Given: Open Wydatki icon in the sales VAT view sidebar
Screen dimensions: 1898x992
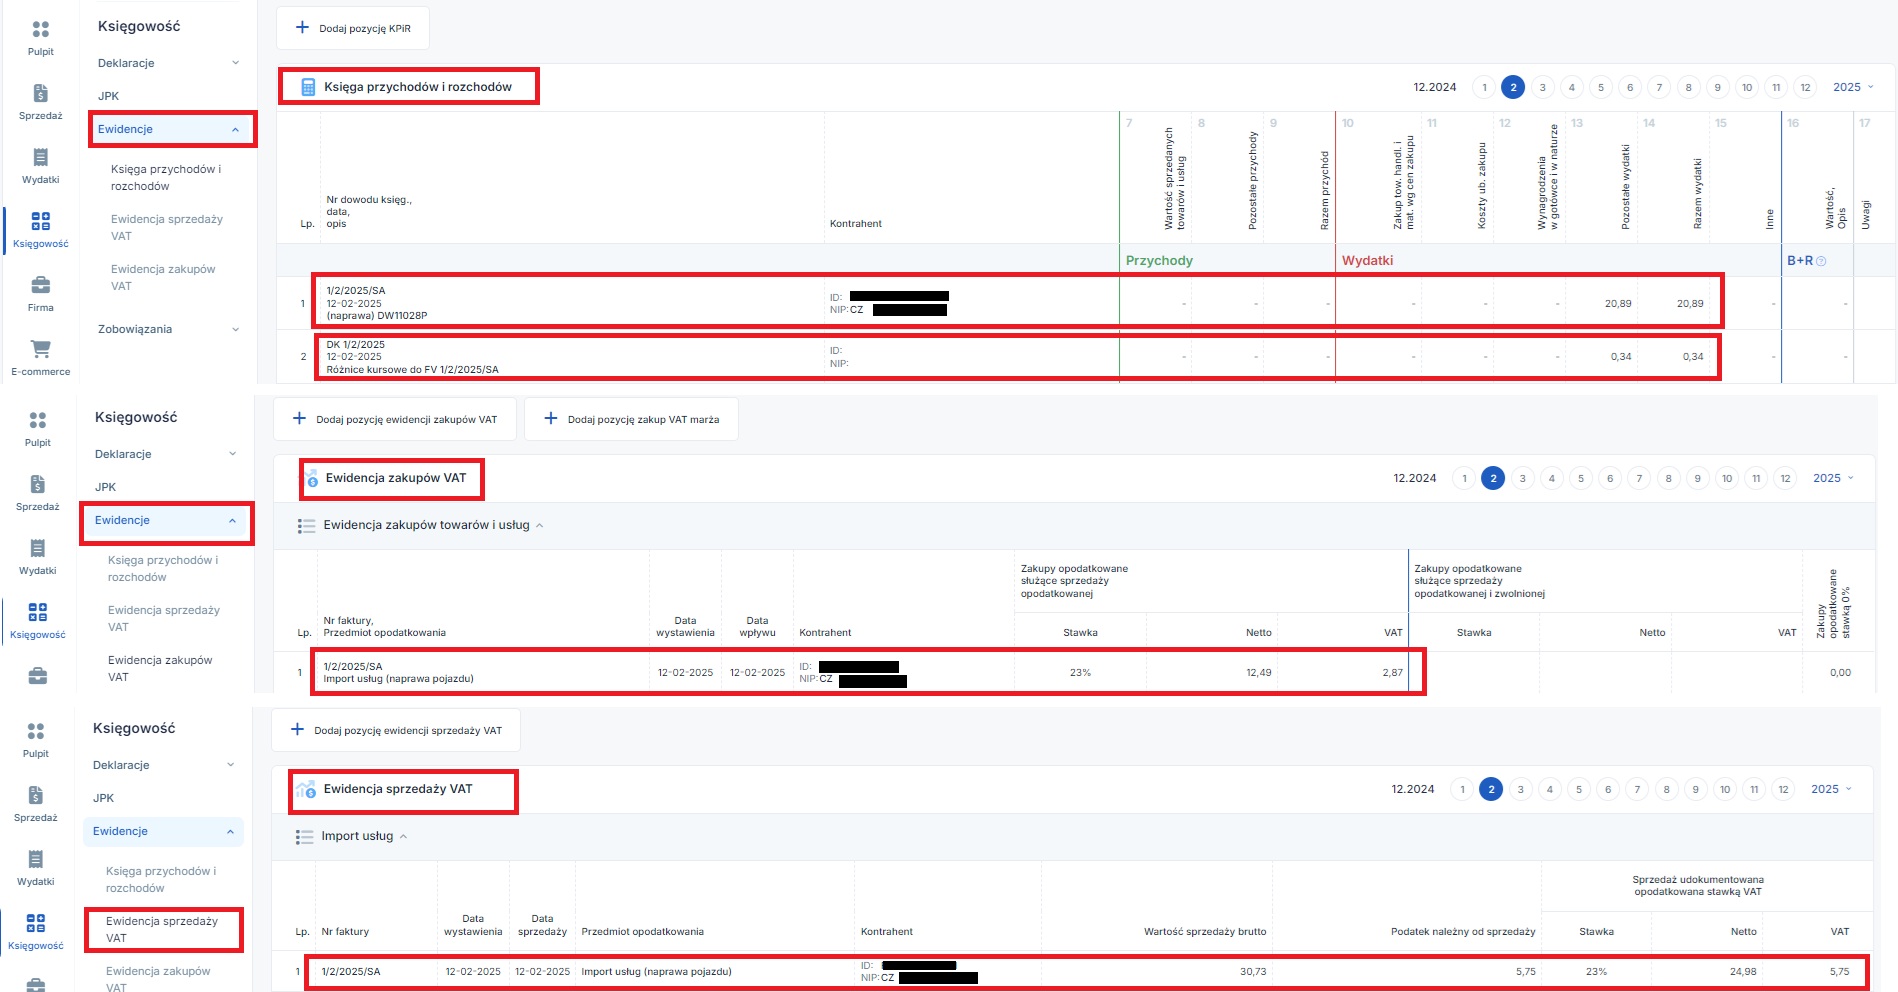Looking at the screenshot, I should point(36,859).
